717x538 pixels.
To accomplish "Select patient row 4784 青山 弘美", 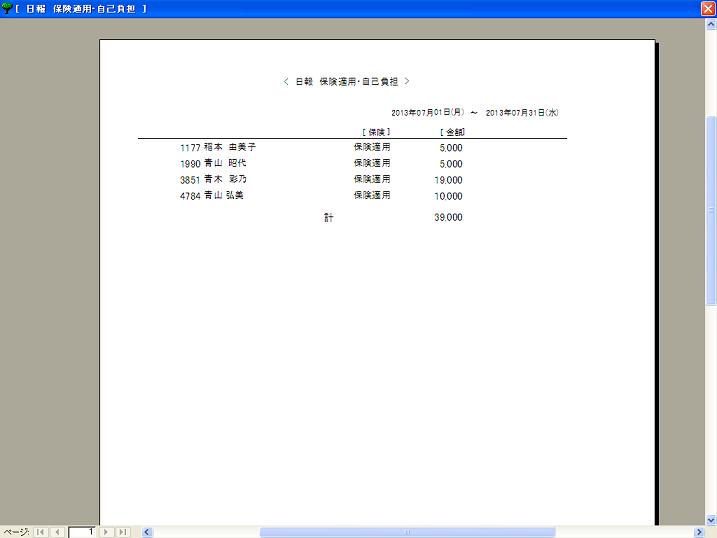I will [321, 196].
